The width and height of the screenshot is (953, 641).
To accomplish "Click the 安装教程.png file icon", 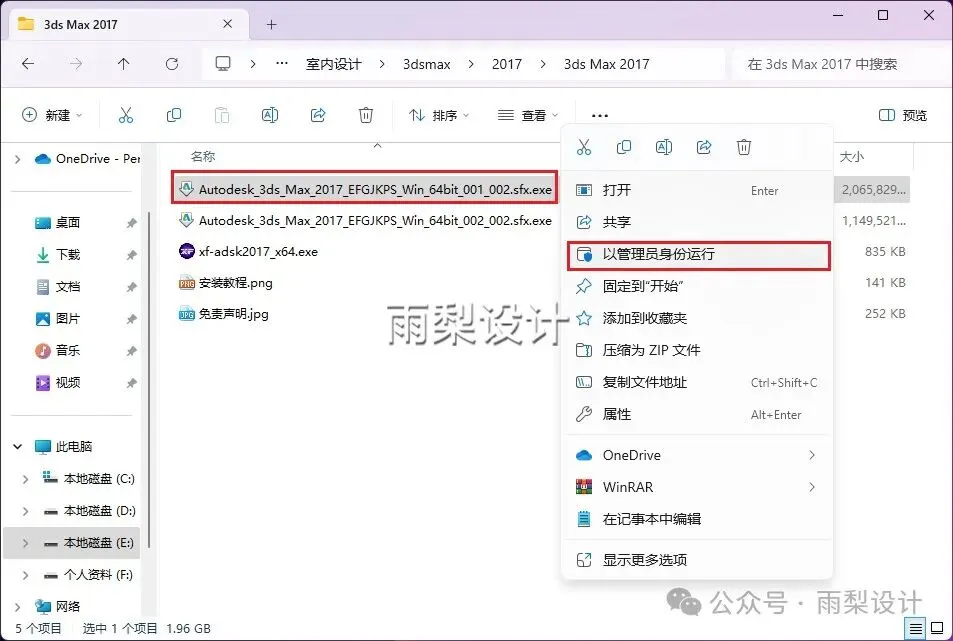I will click(x=187, y=283).
